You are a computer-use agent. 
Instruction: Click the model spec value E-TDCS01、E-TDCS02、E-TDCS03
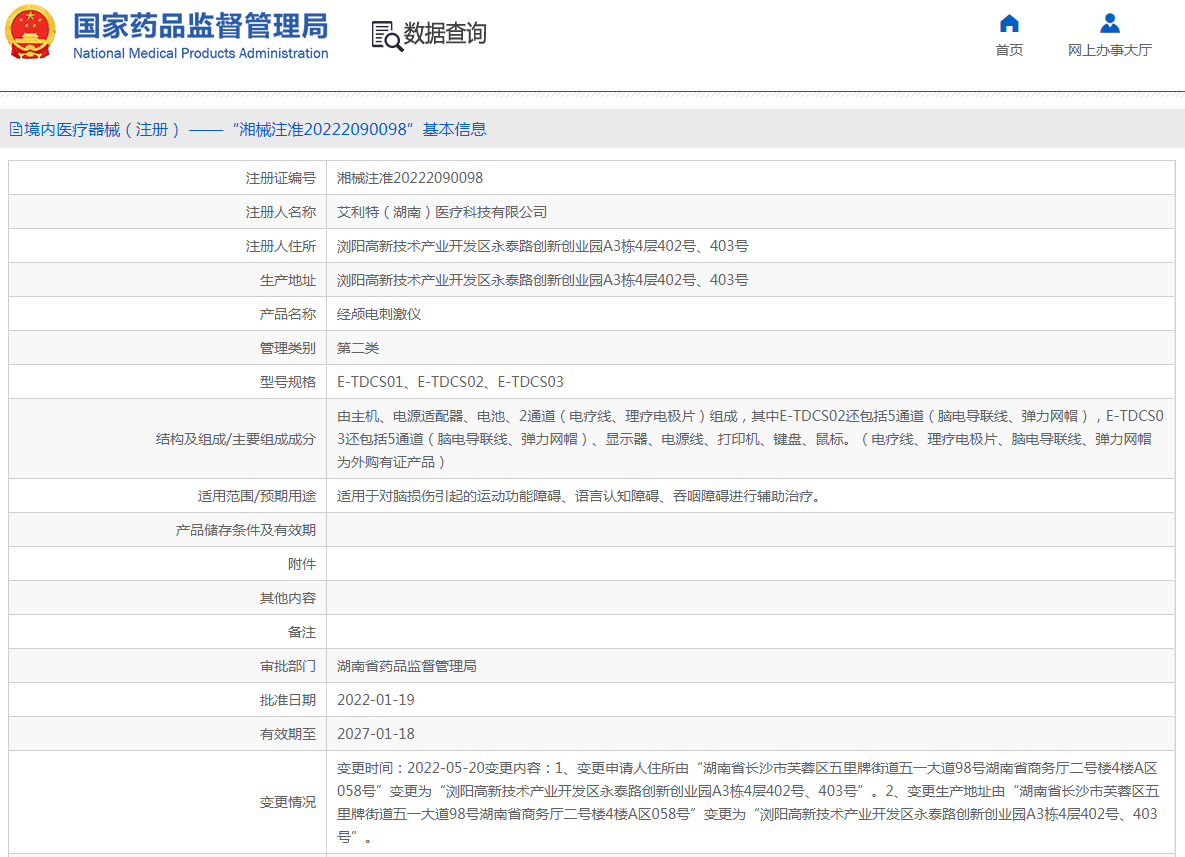(450, 382)
